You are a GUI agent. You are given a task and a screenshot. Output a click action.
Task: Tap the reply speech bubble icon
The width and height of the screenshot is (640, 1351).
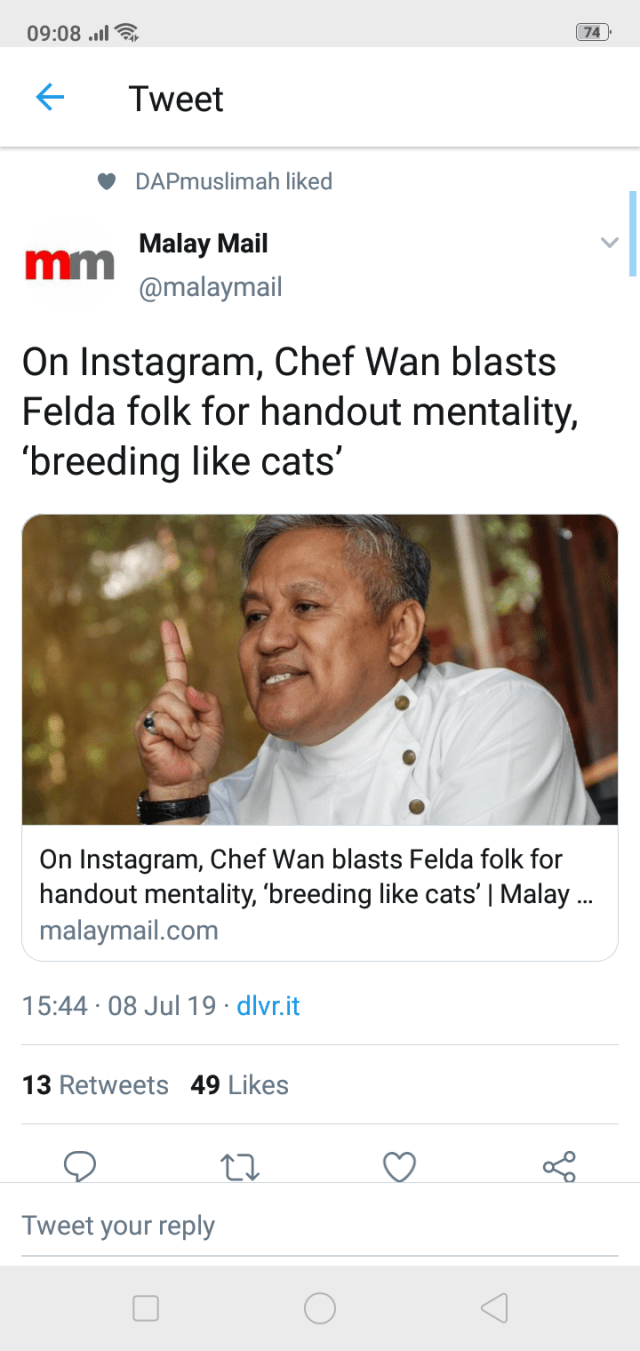(x=80, y=1166)
